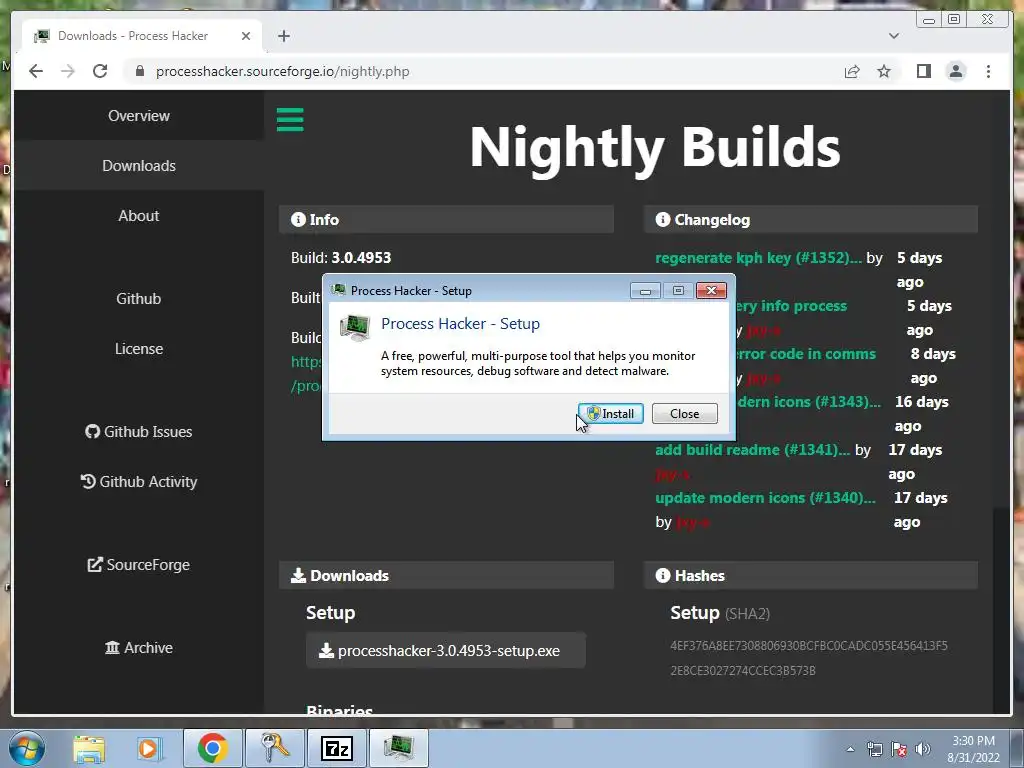Click the setup dialog title bar icon
Screen dimensions: 1024x768
pos(338,290)
